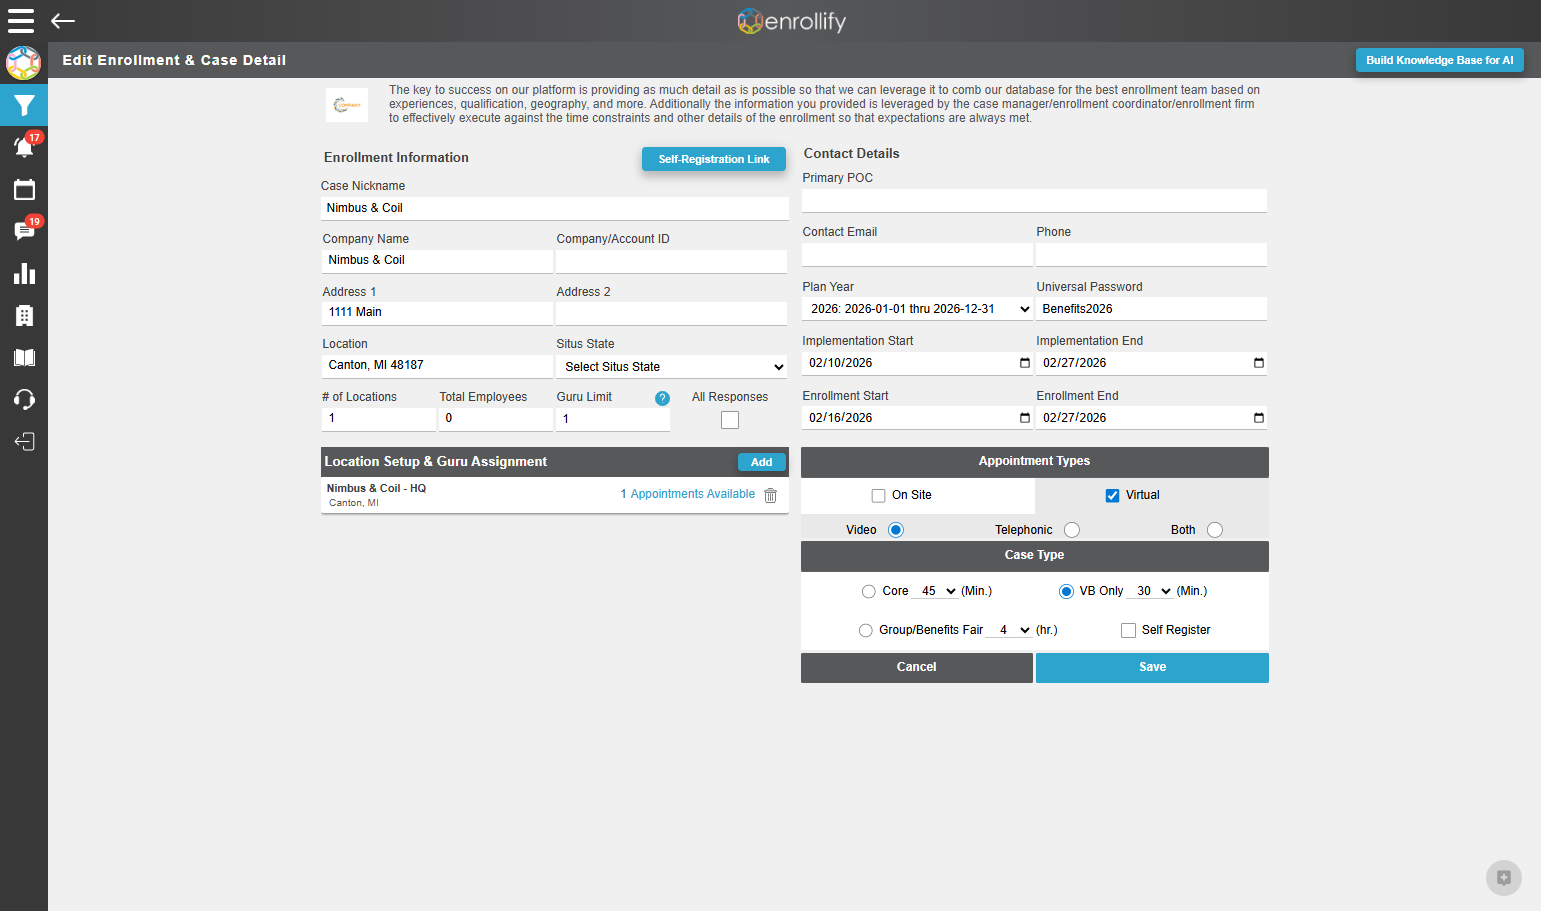This screenshot has height=911, width=1541.
Task: Save the enrollment case
Action: pyautogui.click(x=1152, y=667)
